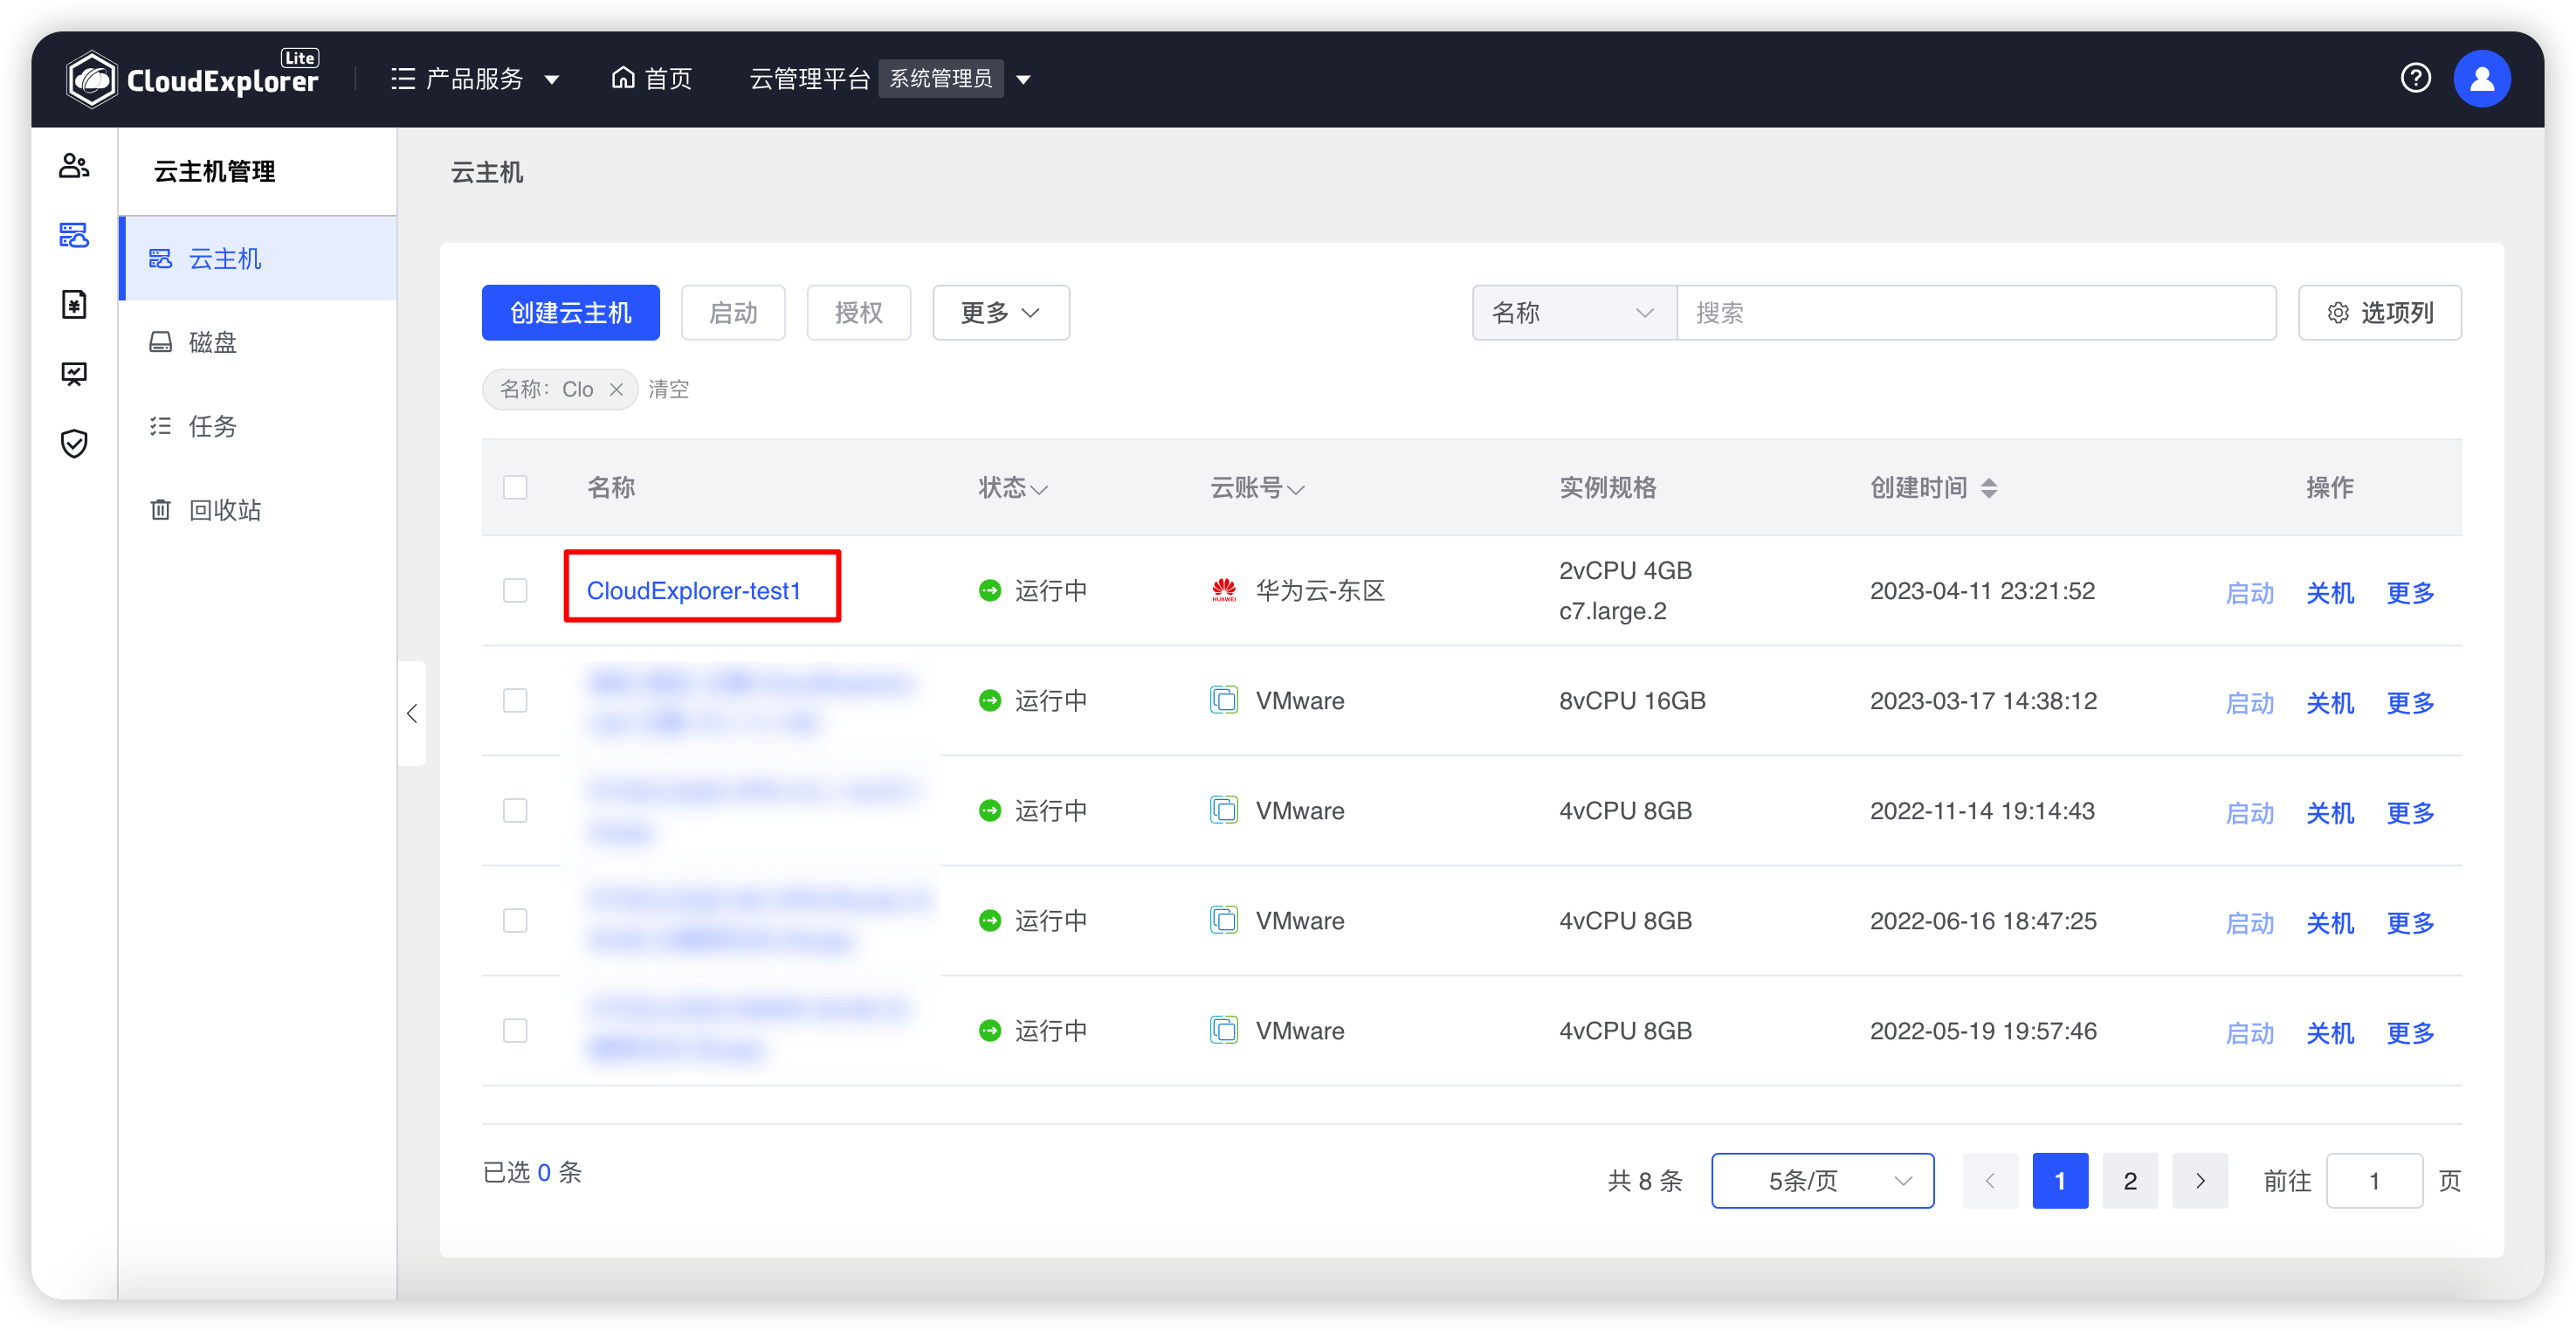Viewport: 2576px width, 1331px height.
Task: Select the cloud host management rail icon
Action: click(x=74, y=235)
